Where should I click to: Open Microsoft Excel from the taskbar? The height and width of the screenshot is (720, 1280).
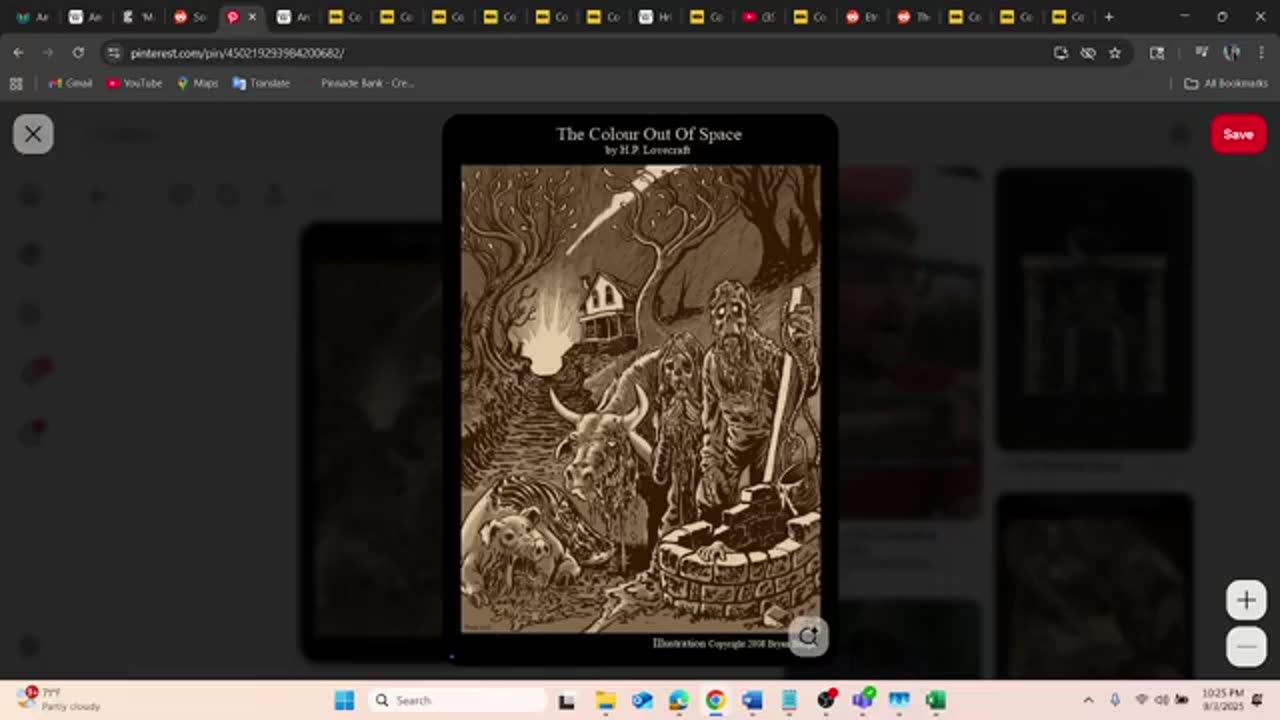pyautogui.click(x=936, y=700)
